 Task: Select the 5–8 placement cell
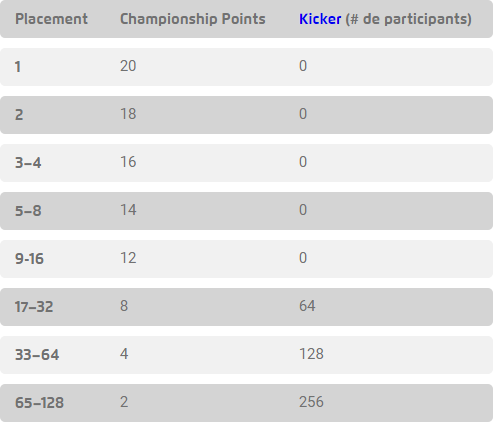(x=28, y=211)
